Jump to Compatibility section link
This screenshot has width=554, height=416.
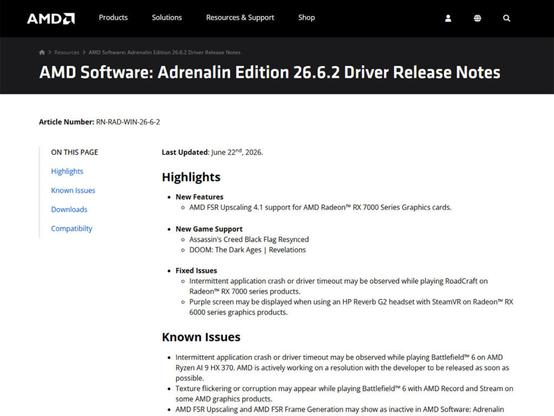coord(72,229)
